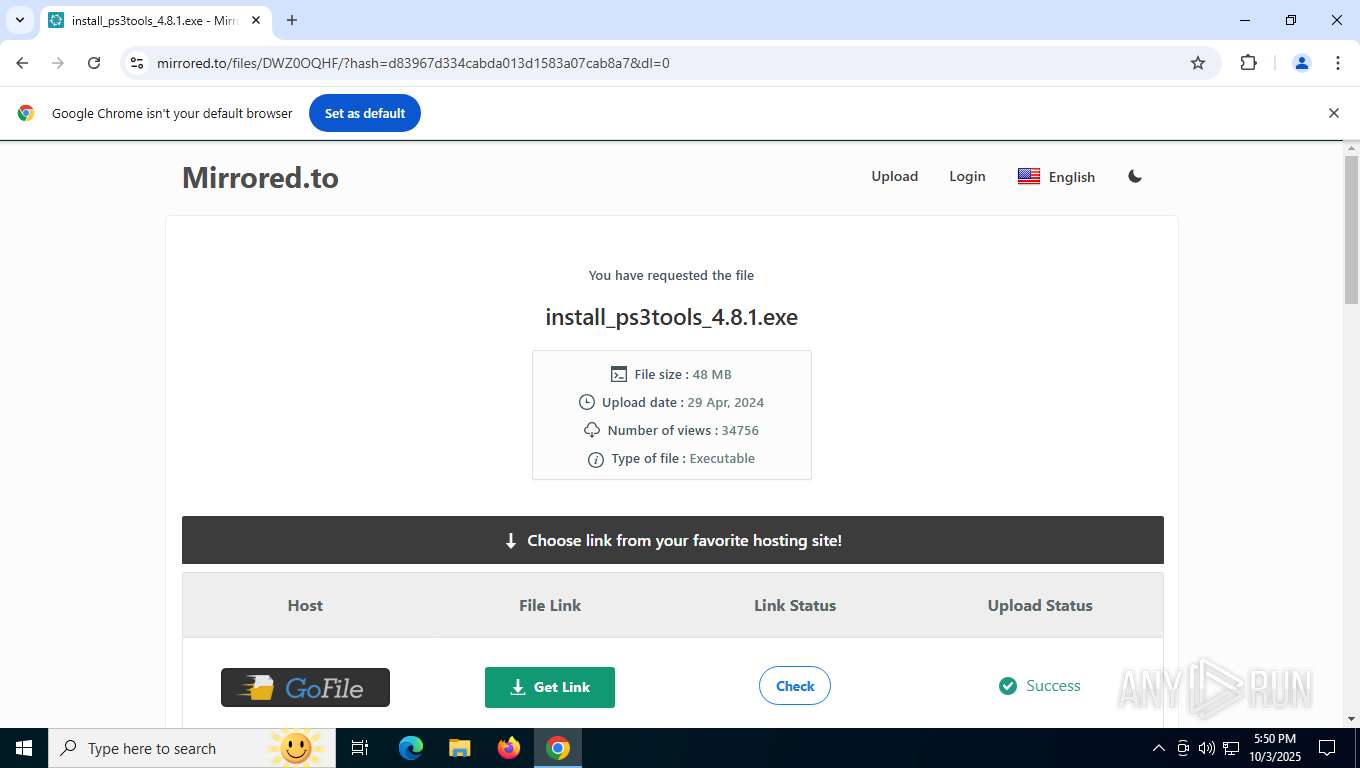
Task: Click the page vertical scrollbar
Action: point(1351,230)
